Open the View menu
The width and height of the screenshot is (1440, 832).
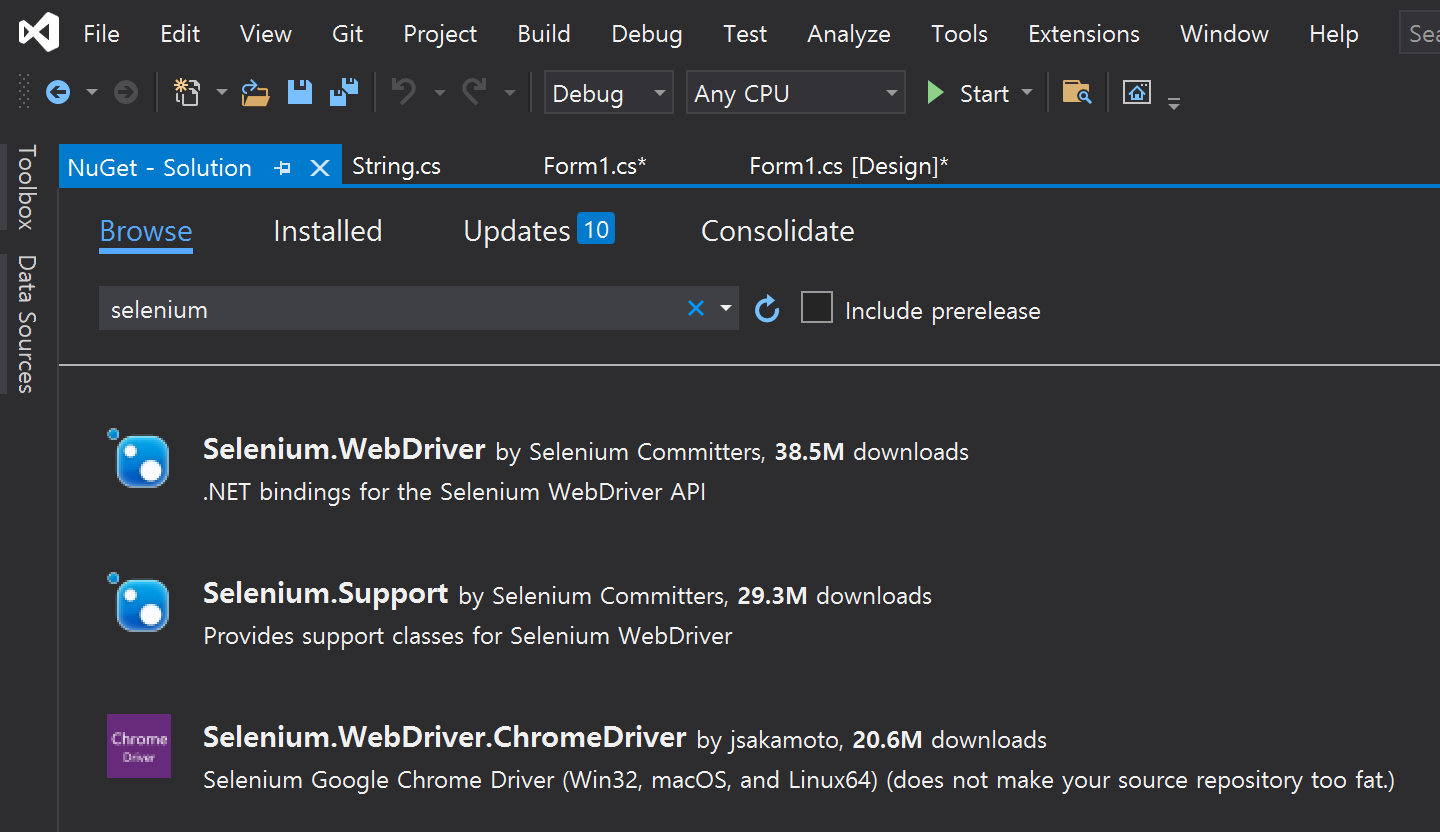pos(266,34)
